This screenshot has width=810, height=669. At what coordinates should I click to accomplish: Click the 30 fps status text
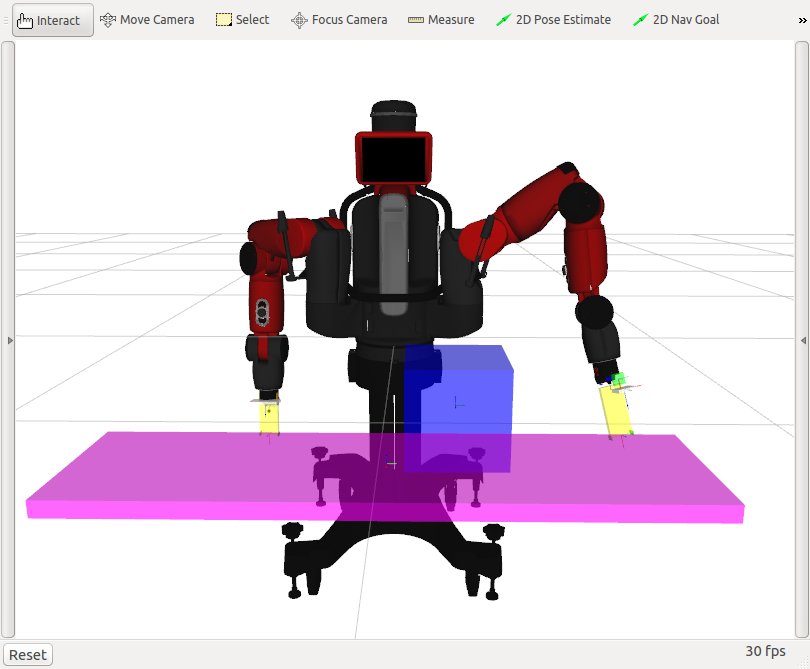pyautogui.click(x=765, y=651)
